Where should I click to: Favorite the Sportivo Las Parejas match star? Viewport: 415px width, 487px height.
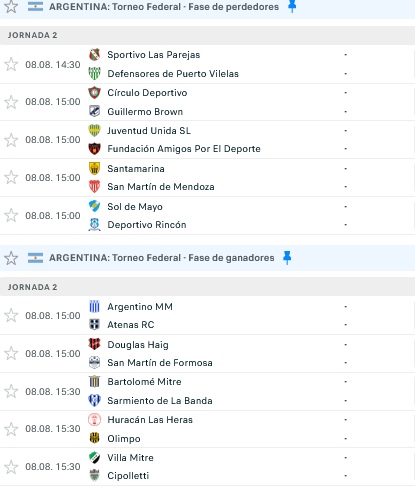[x=11, y=64]
